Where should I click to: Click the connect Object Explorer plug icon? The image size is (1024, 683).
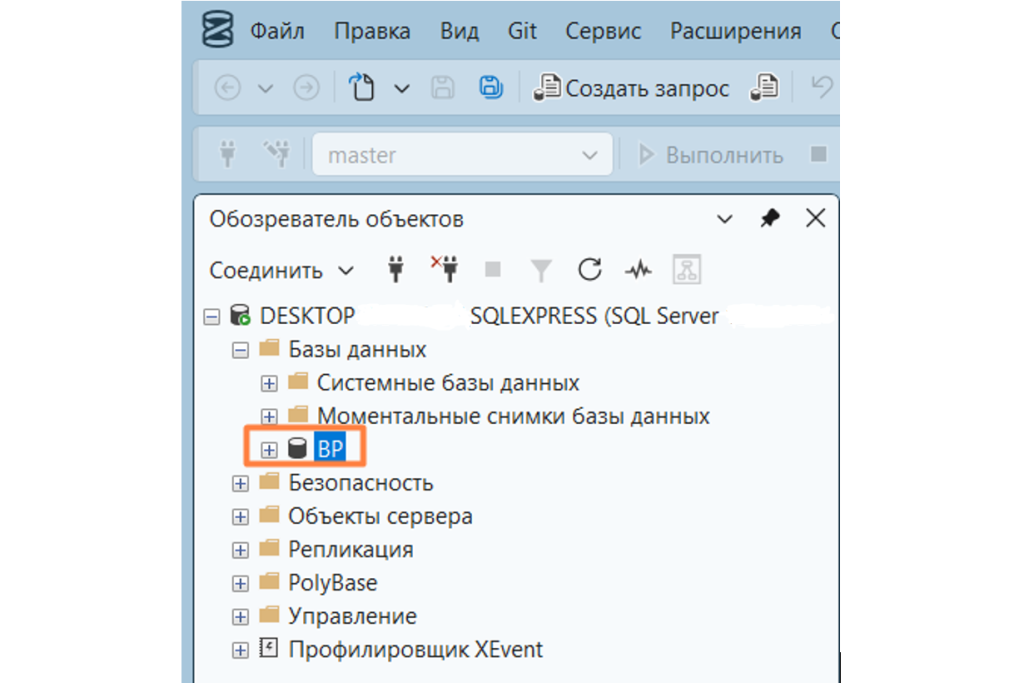(x=396, y=269)
